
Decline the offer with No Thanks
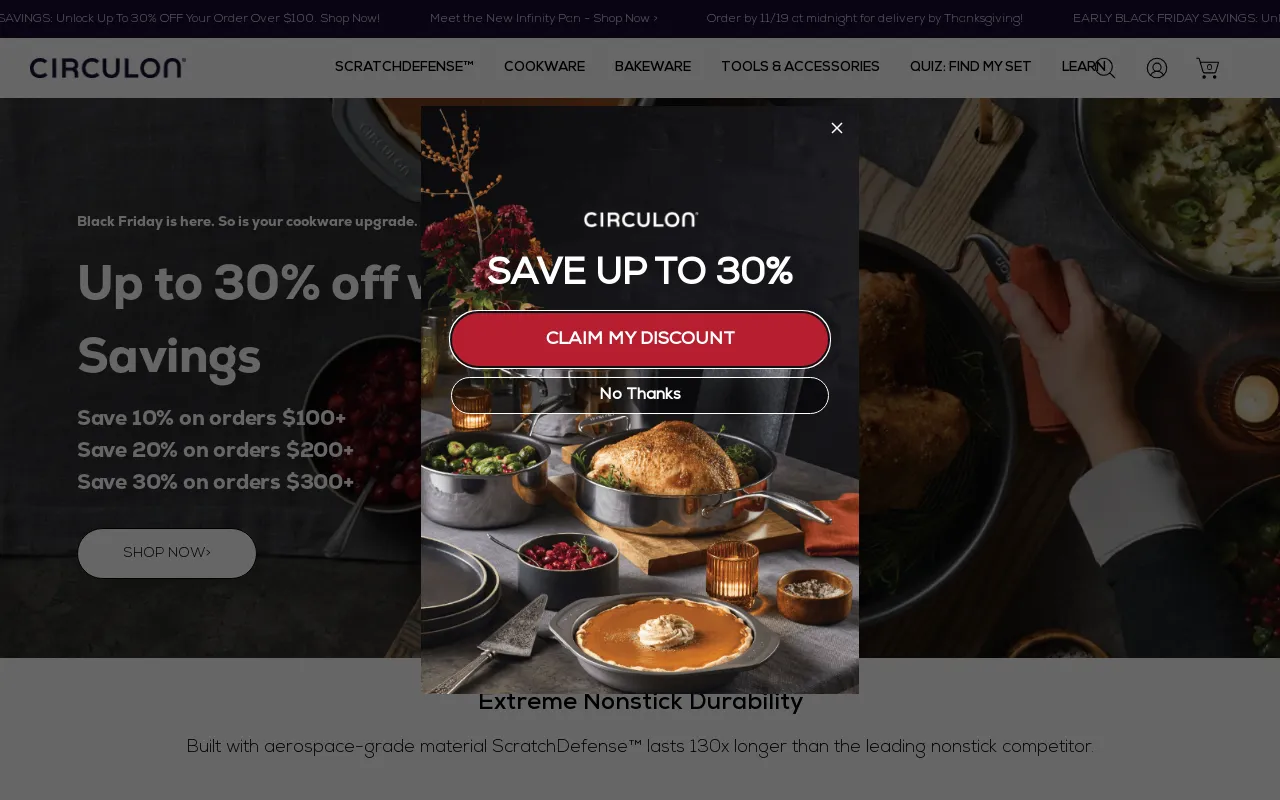click(x=640, y=395)
